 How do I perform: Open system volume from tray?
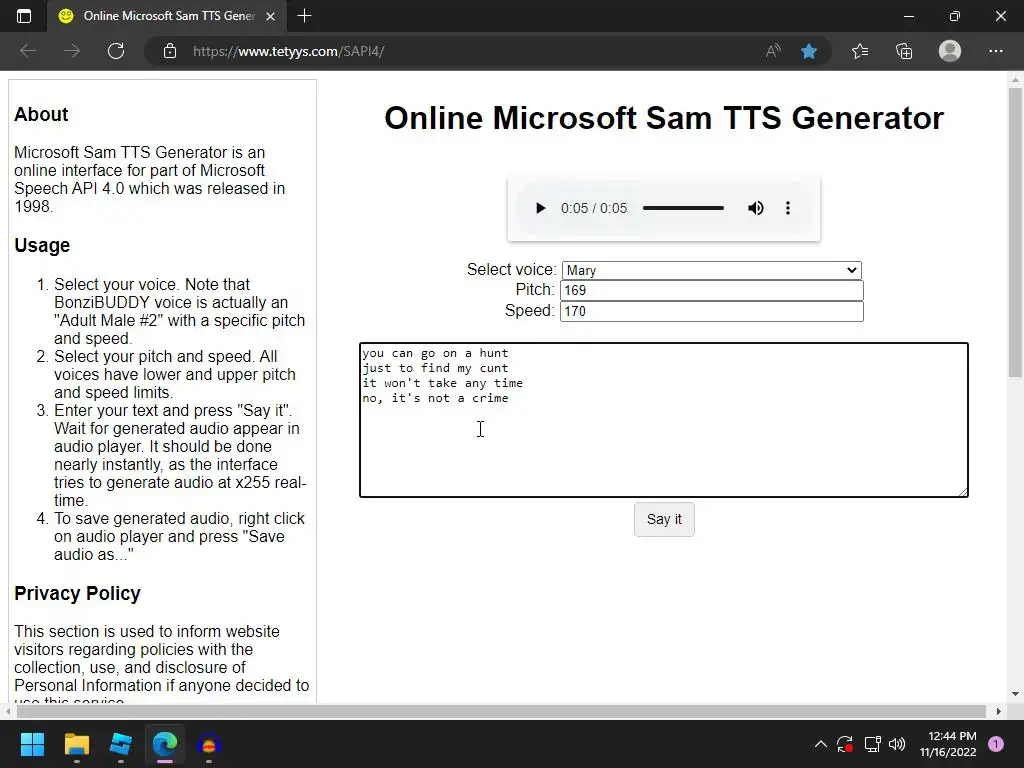(x=897, y=744)
